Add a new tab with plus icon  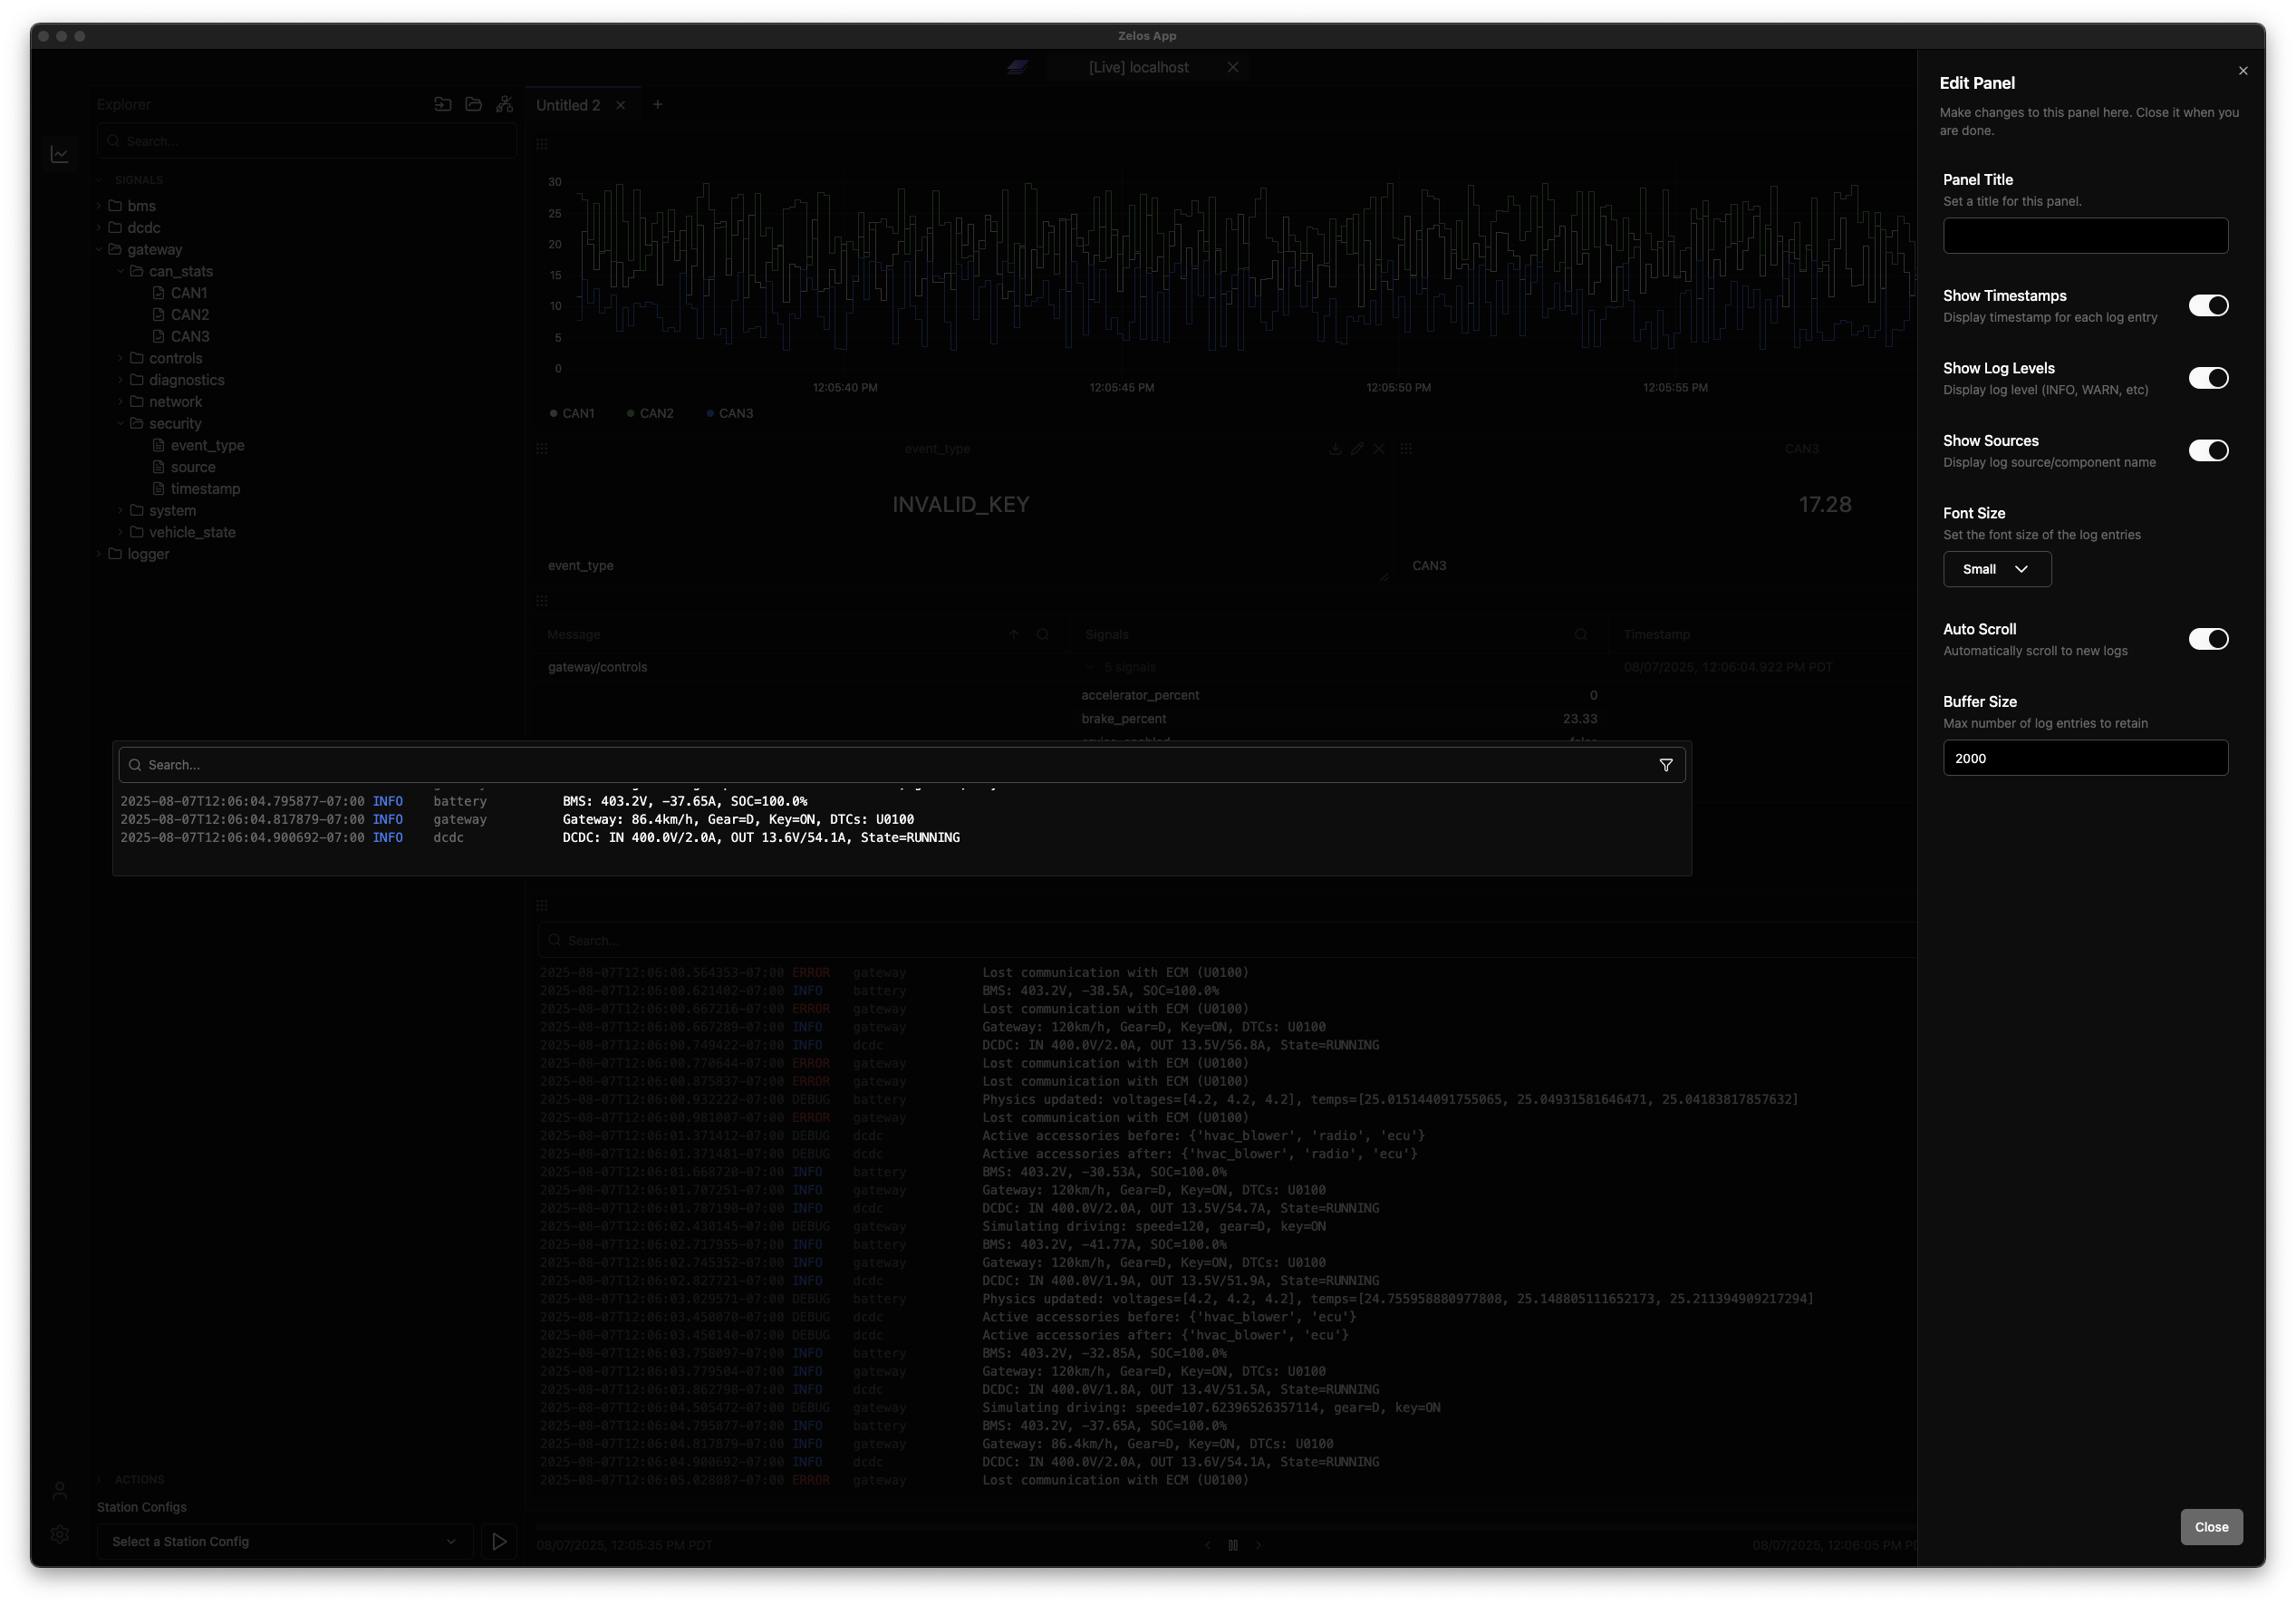click(x=657, y=105)
